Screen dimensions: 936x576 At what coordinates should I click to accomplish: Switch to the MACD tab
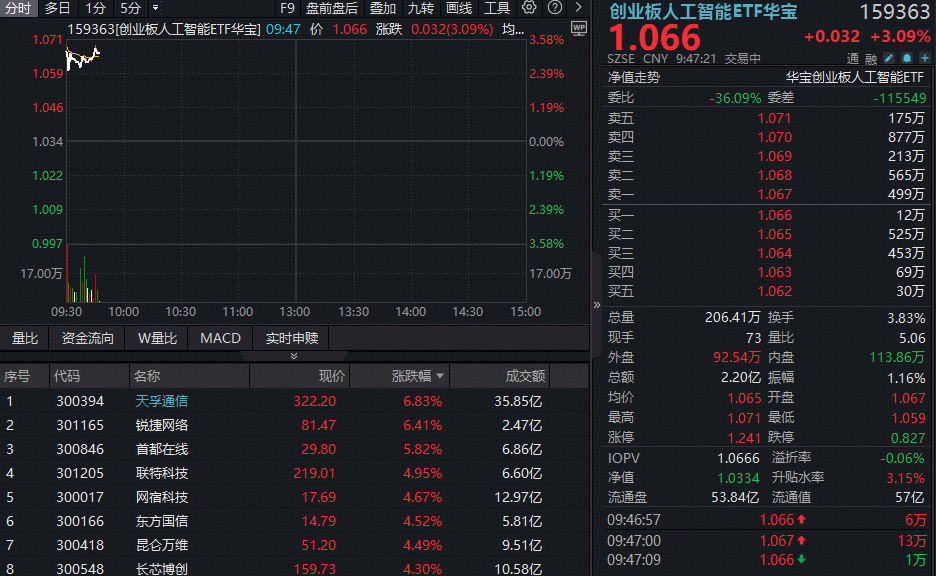[219, 338]
